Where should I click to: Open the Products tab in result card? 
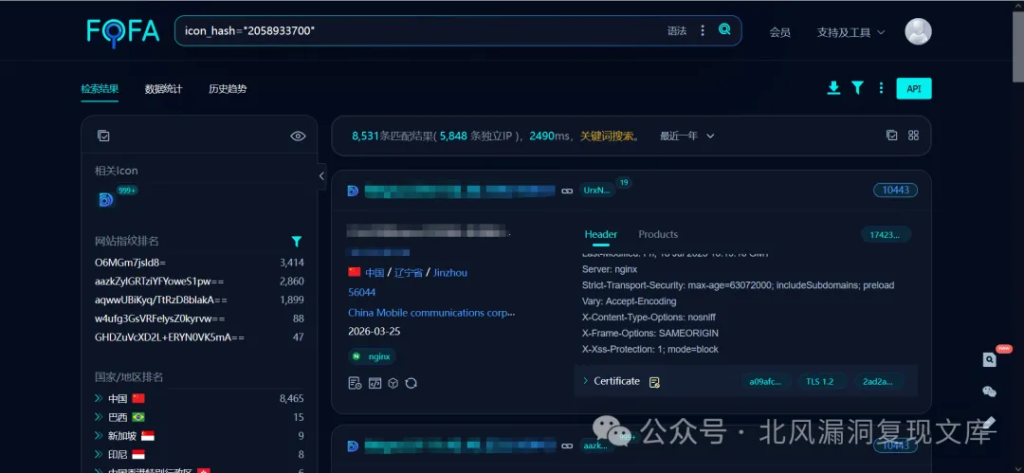coord(658,234)
